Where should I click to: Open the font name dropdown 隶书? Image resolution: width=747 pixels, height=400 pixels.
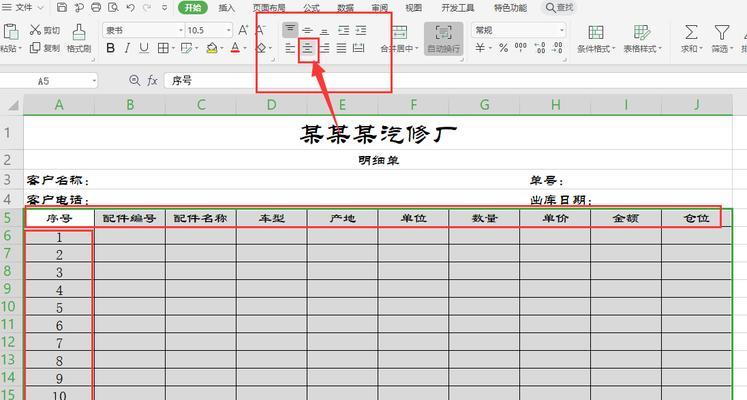click(x=181, y=30)
